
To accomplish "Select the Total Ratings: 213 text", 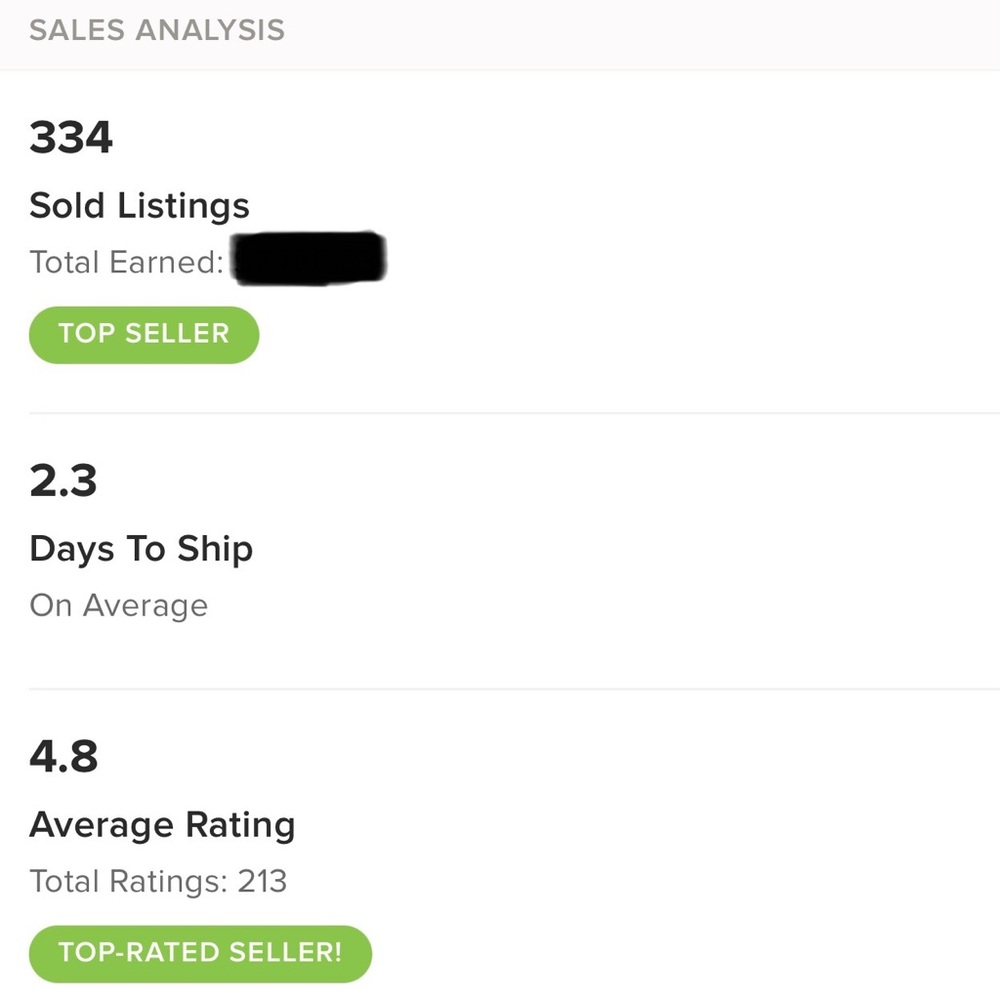I will coord(158,881).
